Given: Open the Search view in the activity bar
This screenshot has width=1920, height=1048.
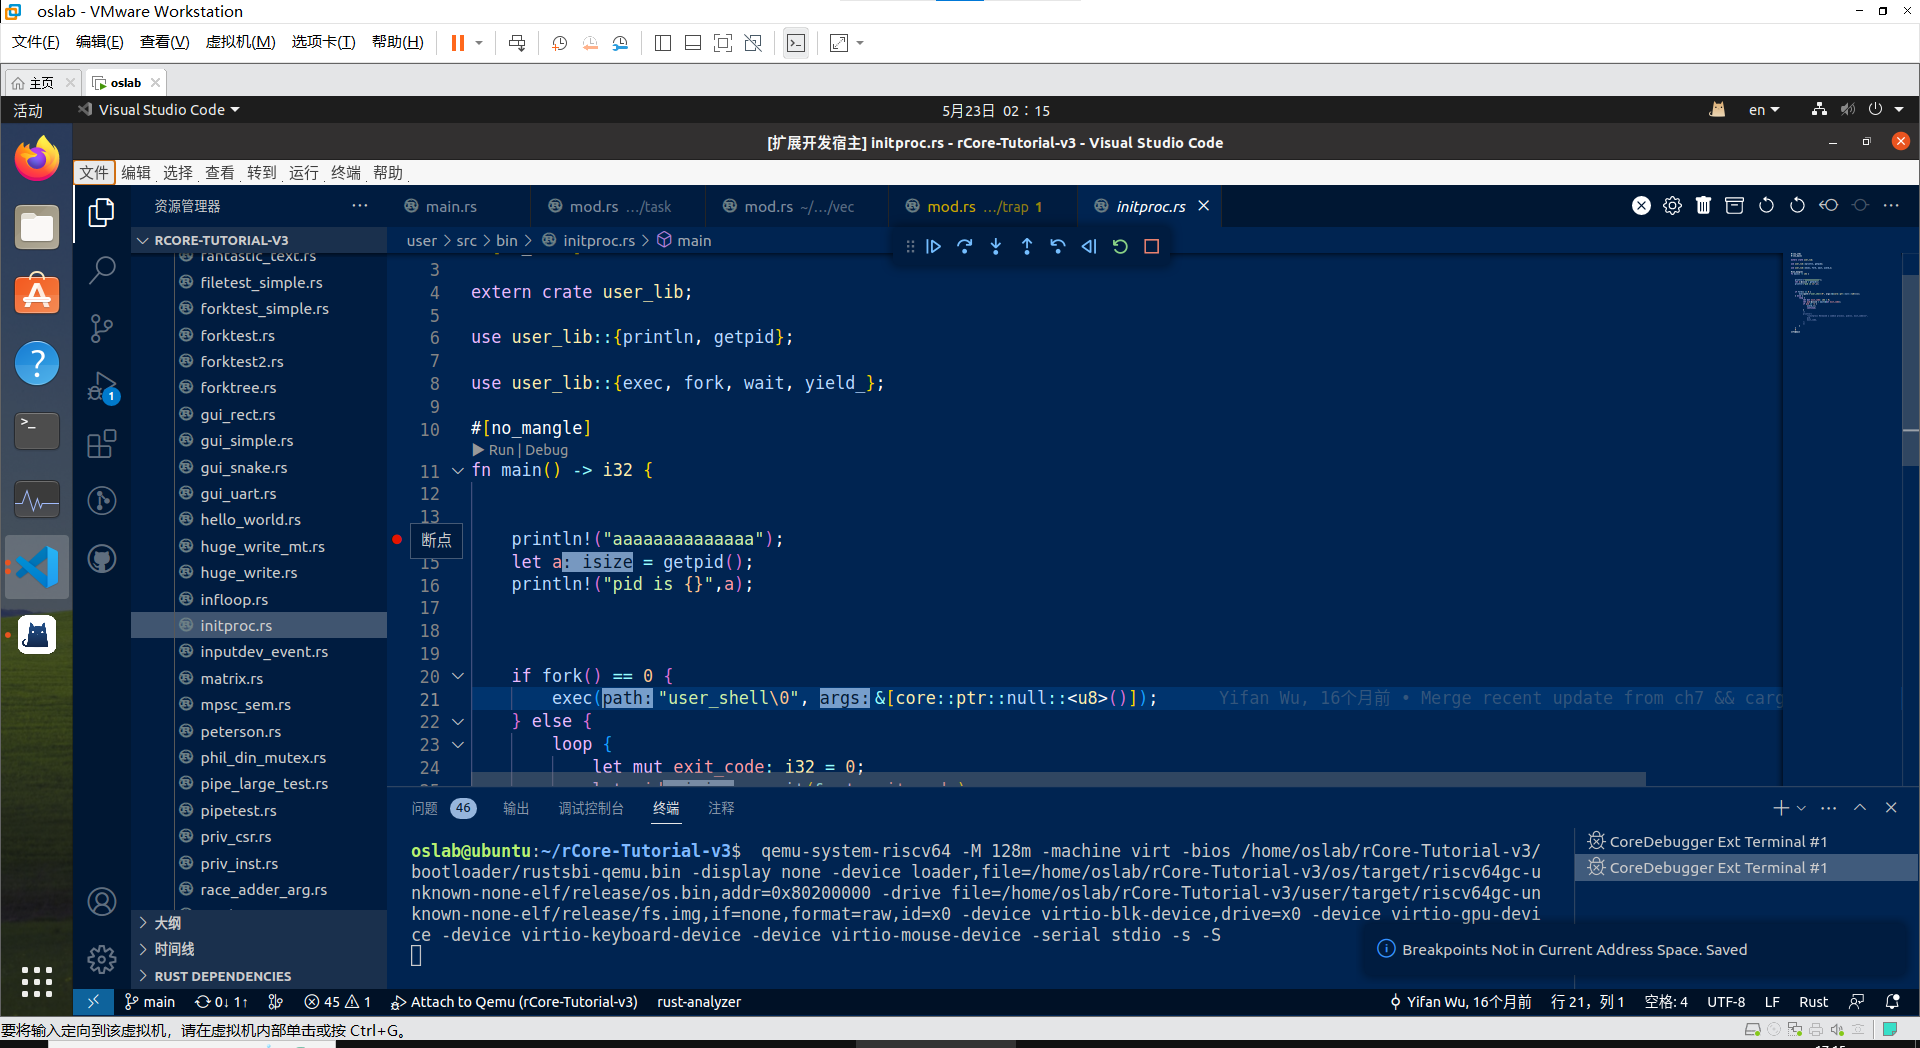Looking at the screenshot, I should 102,270.
